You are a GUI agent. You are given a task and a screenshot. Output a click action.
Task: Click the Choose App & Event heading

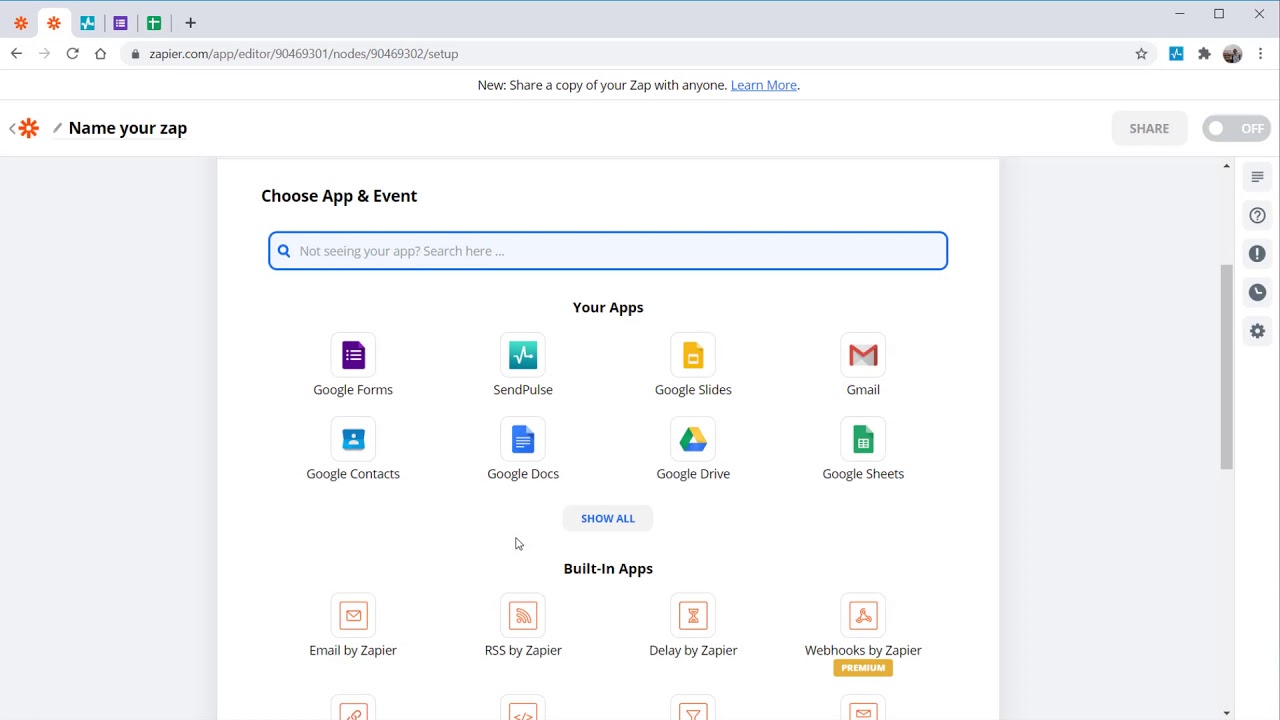click(x=339, y=196)
